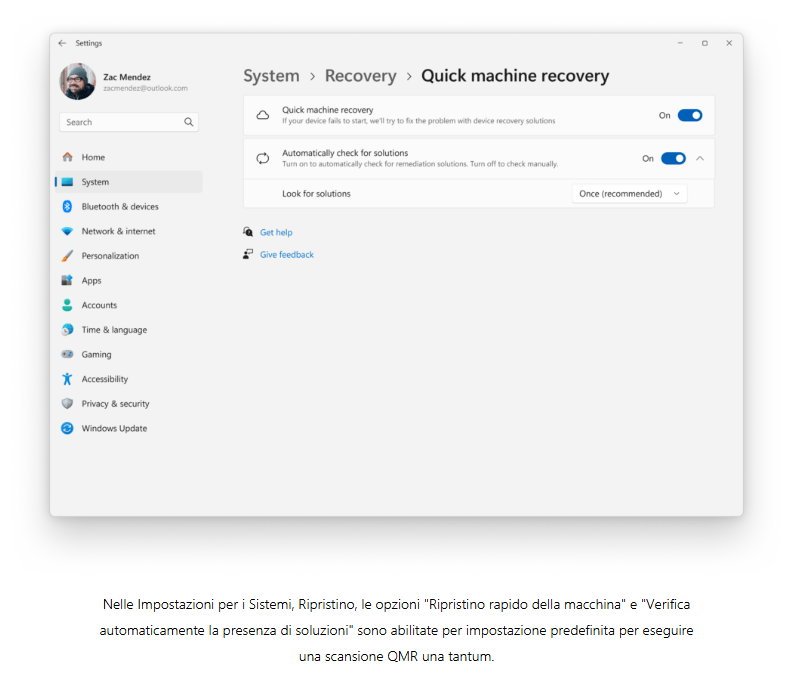Click the Network & internet wifi icon
786x674 pixels.
[67, 231]
